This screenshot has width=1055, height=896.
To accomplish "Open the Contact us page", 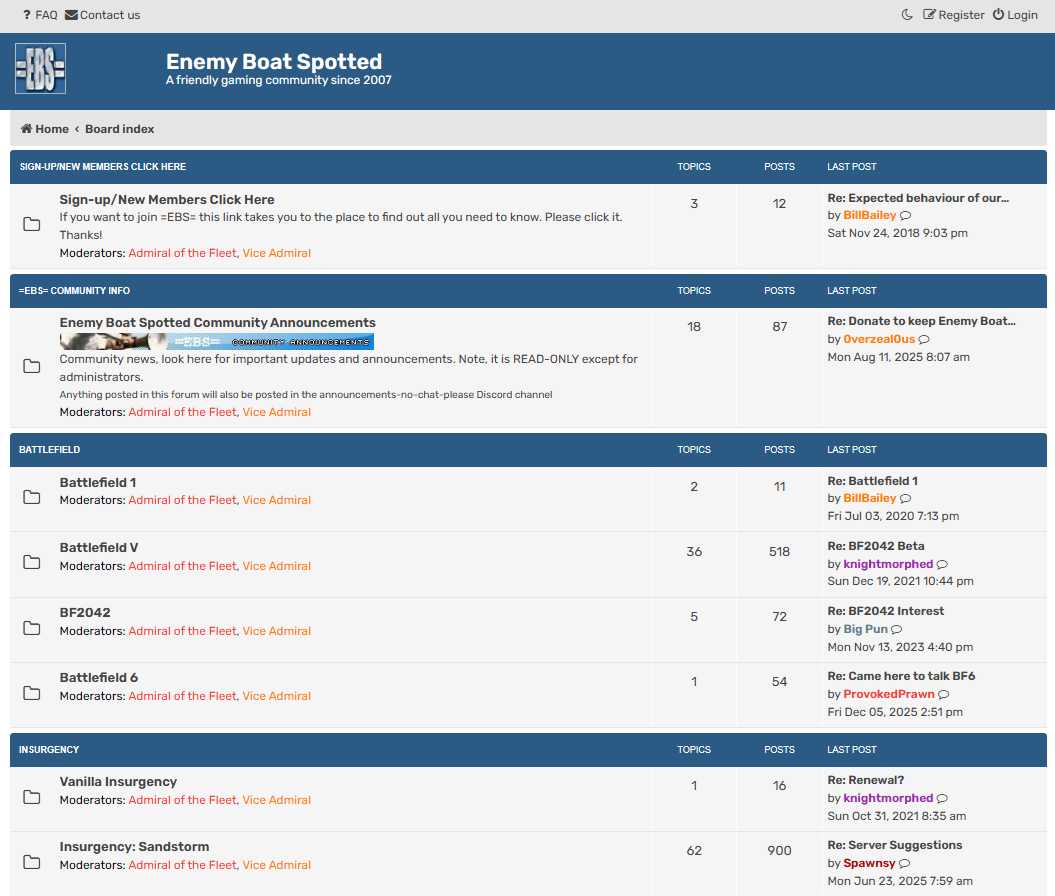I will [102, 15].
